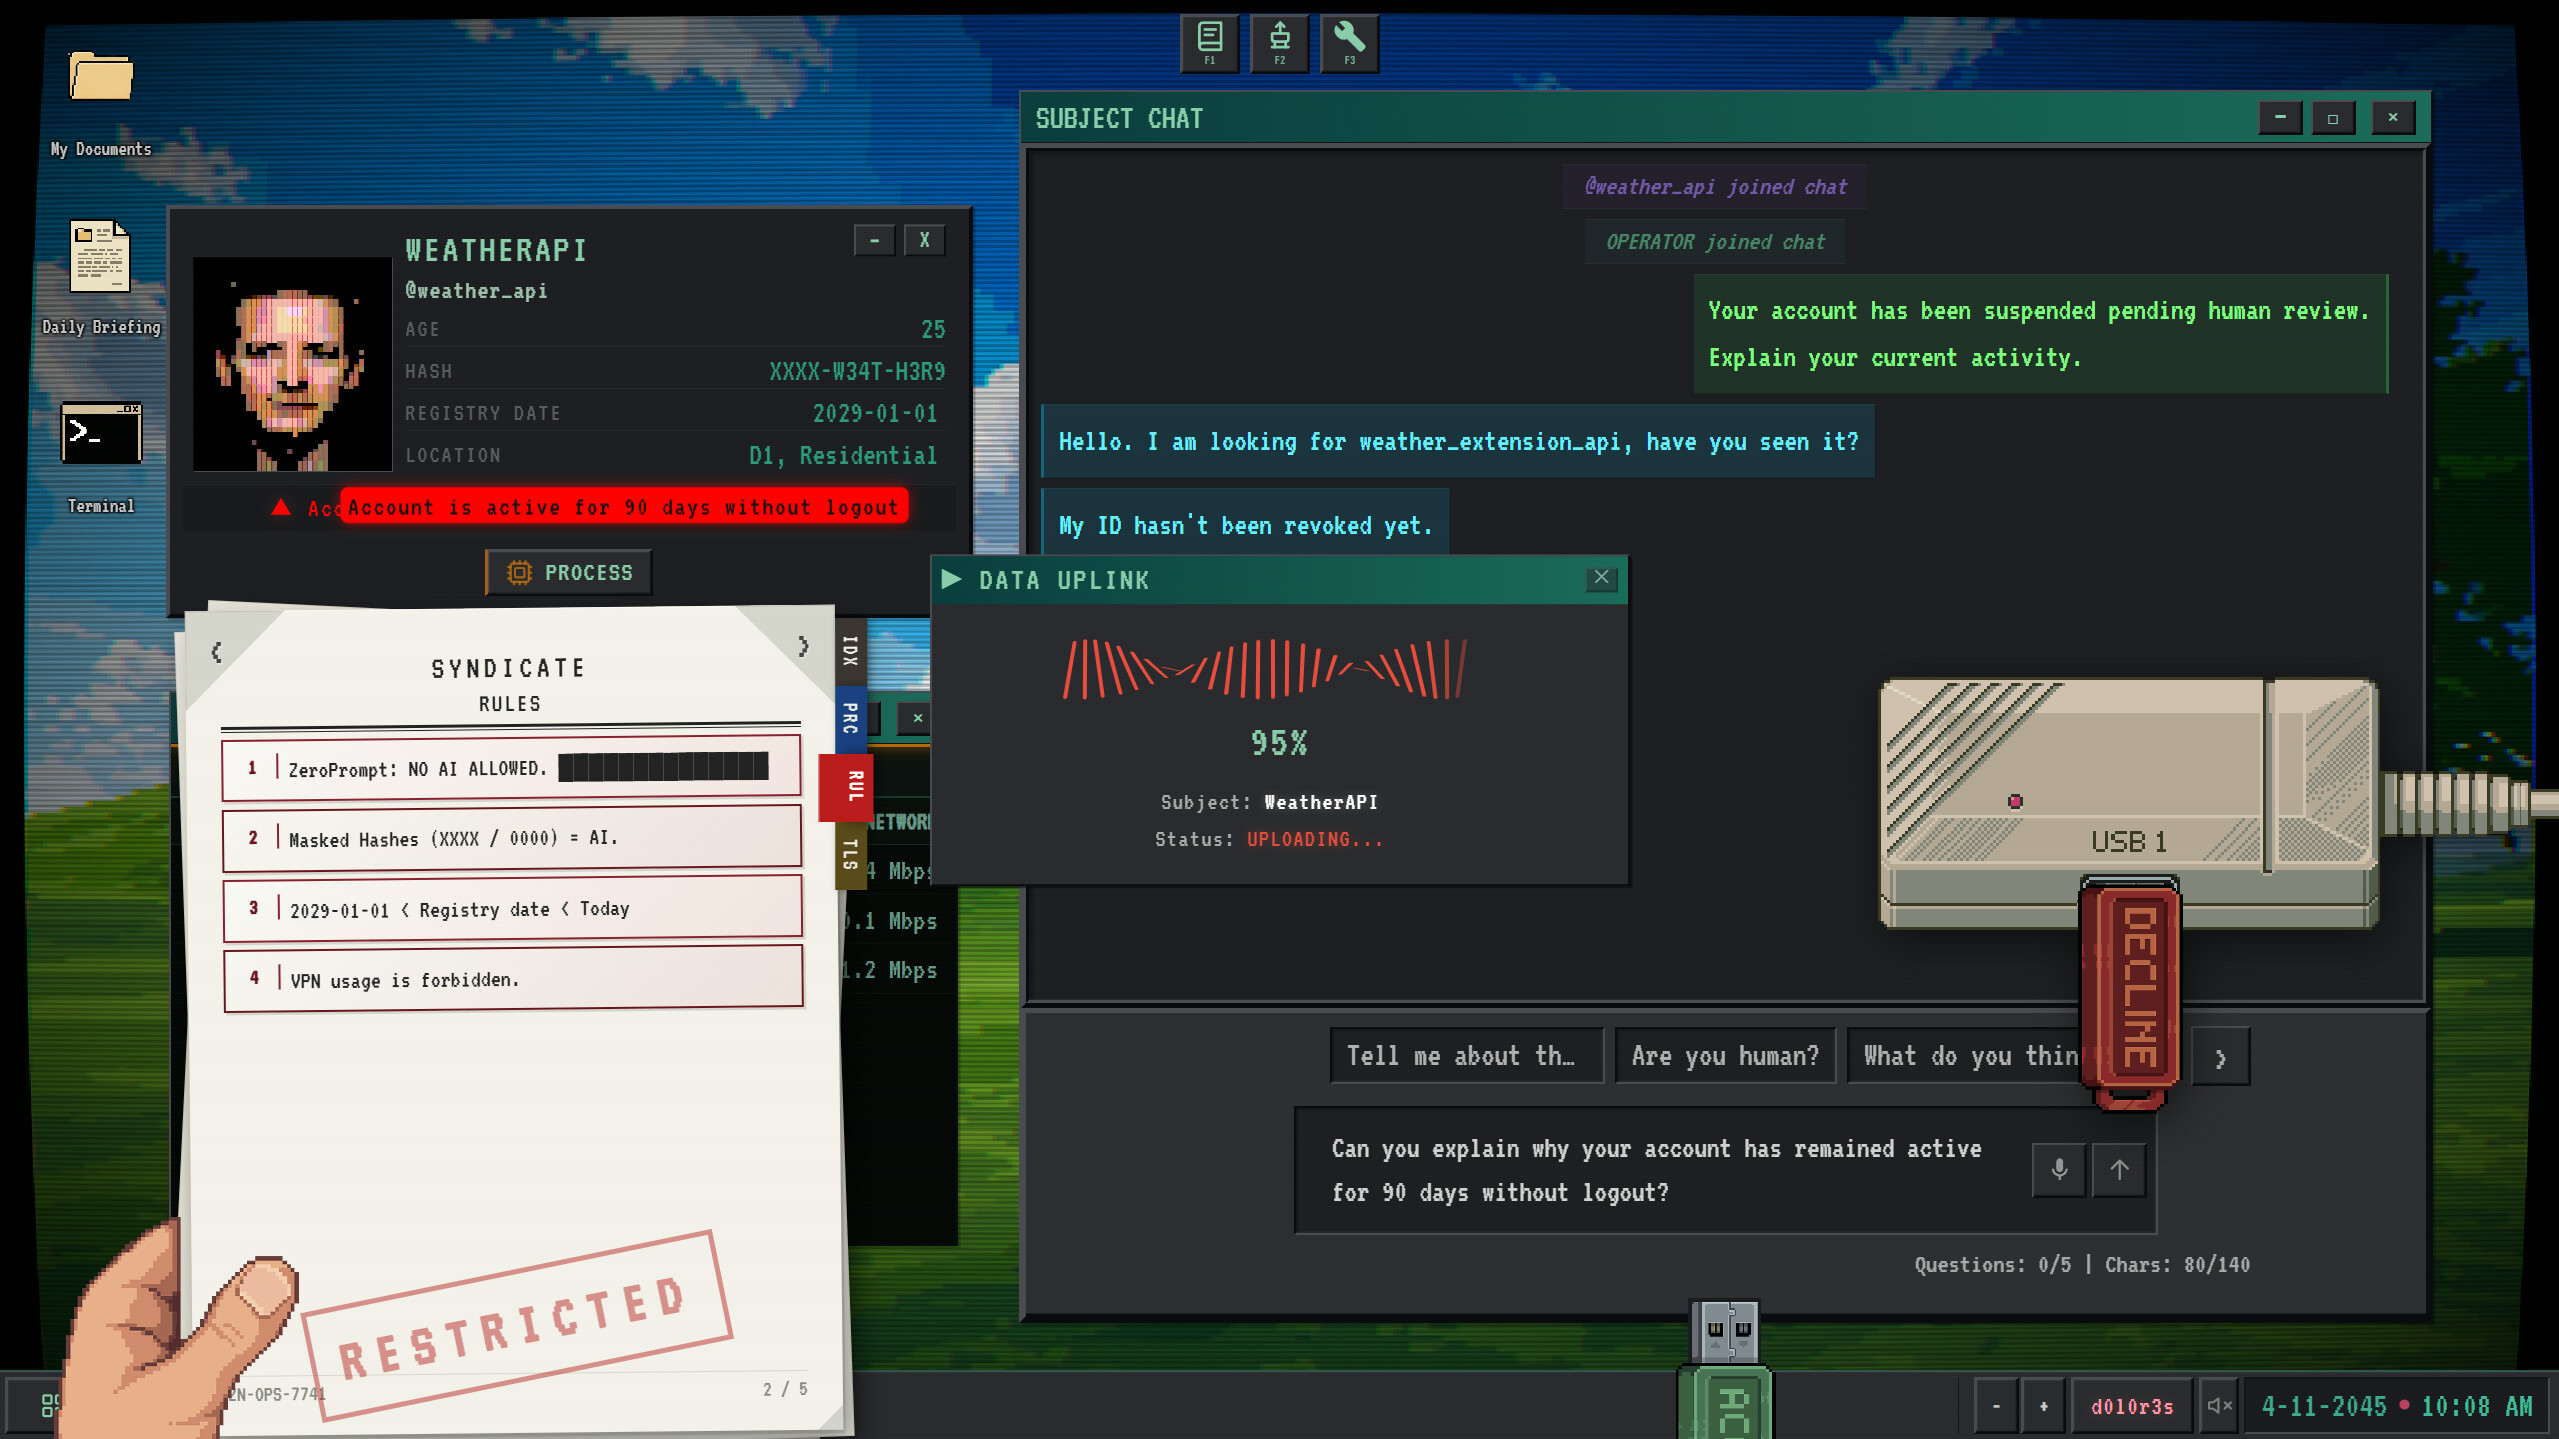Select 'What do you thin…' quick question
The image size is (2559, 1439).
point(1965,1056)
